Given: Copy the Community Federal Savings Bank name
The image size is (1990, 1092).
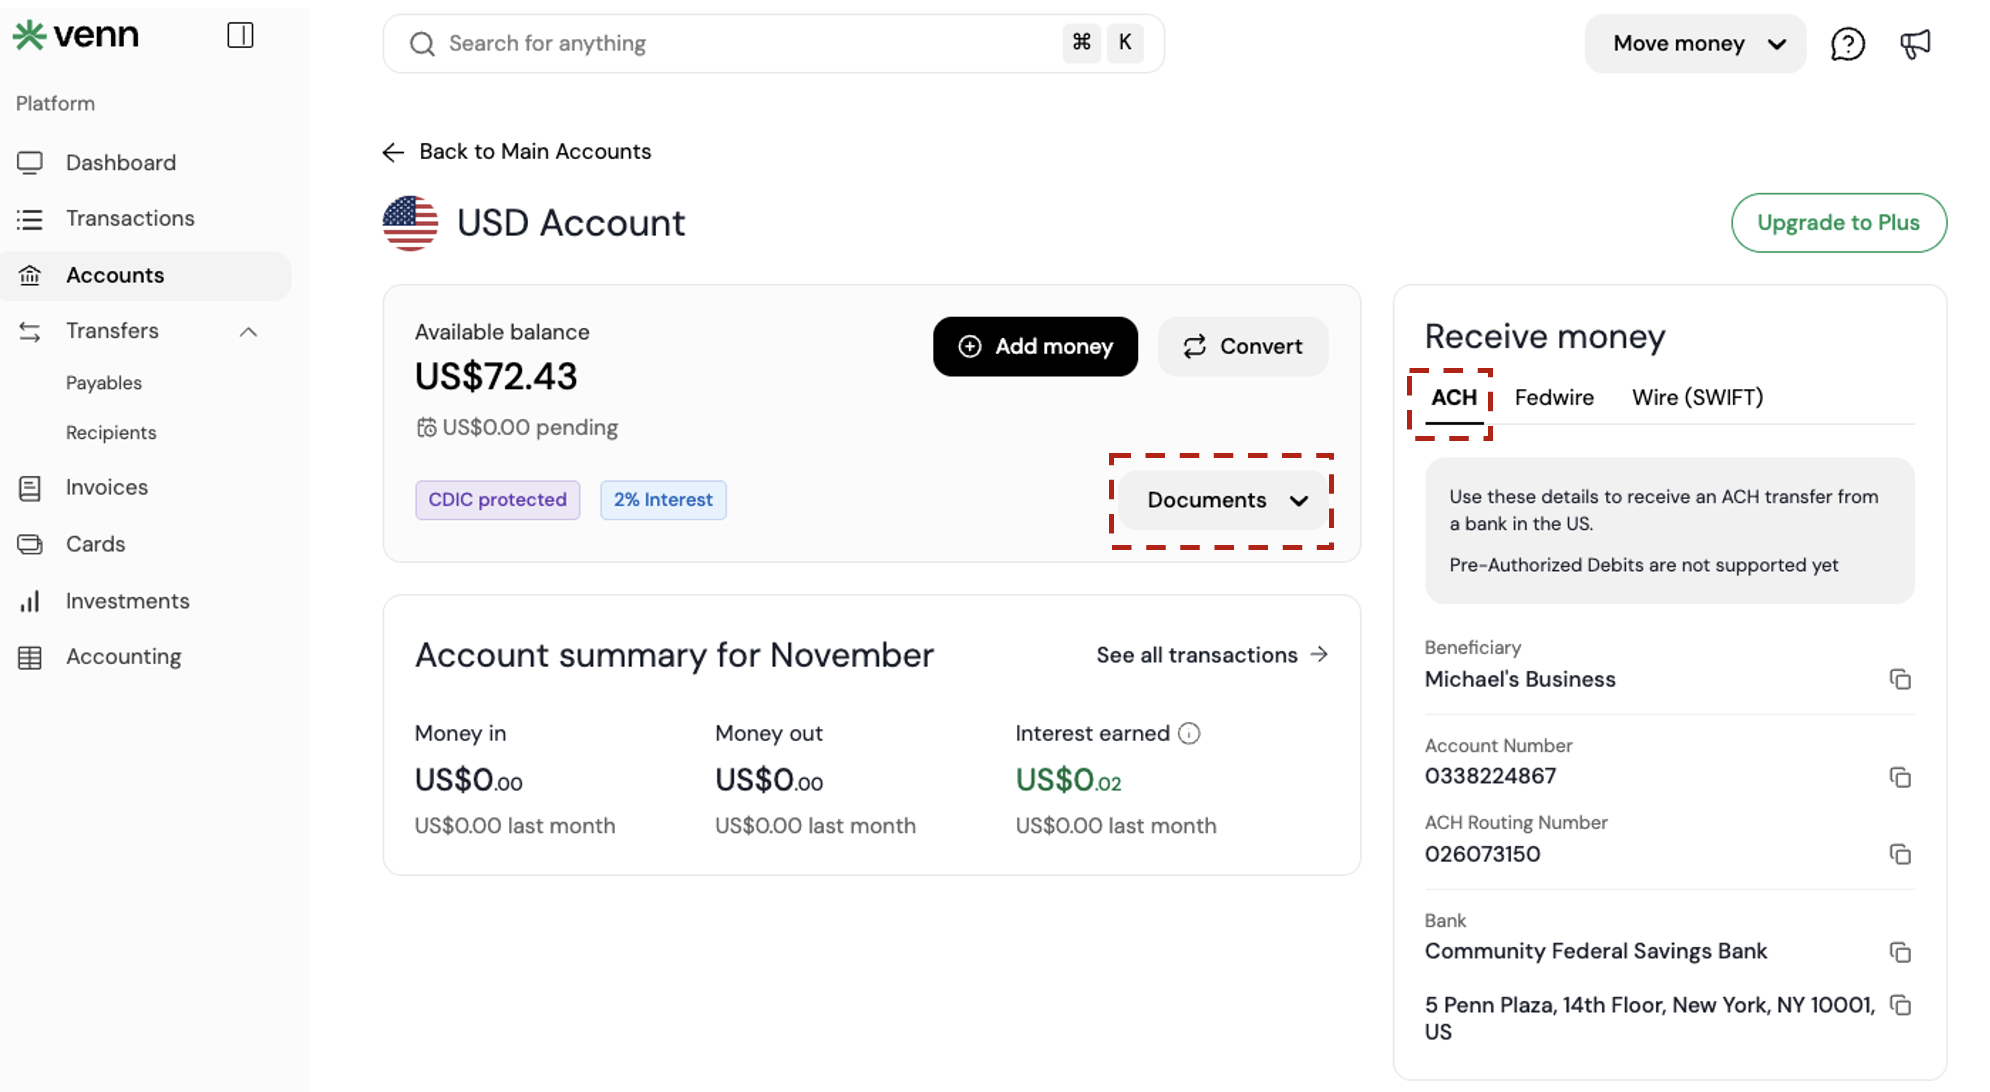Looking at the screenshot, I should pyautogui.click(x=1900, y=952).
